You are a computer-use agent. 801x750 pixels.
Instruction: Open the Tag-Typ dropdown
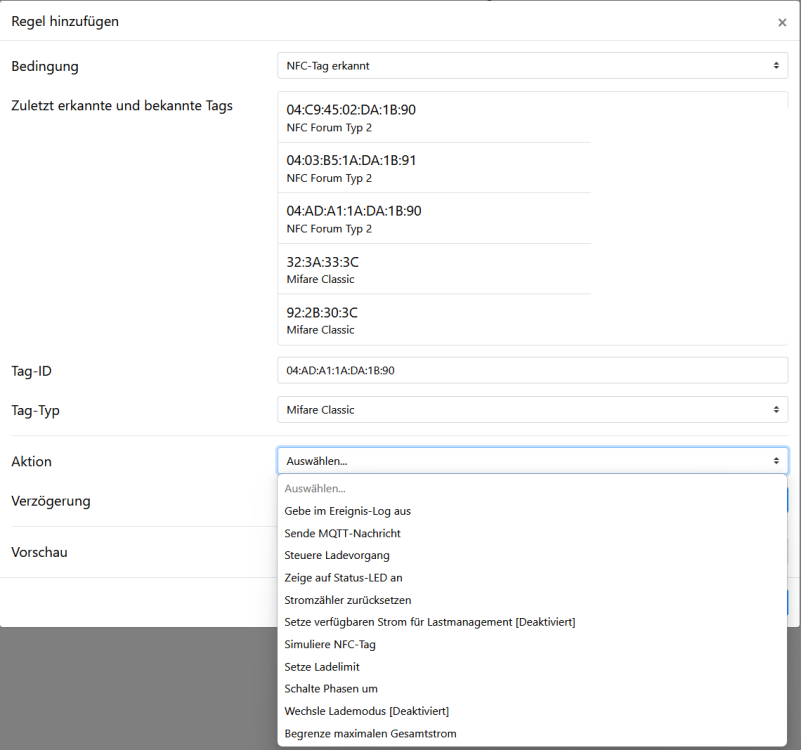tap(532, 410)
